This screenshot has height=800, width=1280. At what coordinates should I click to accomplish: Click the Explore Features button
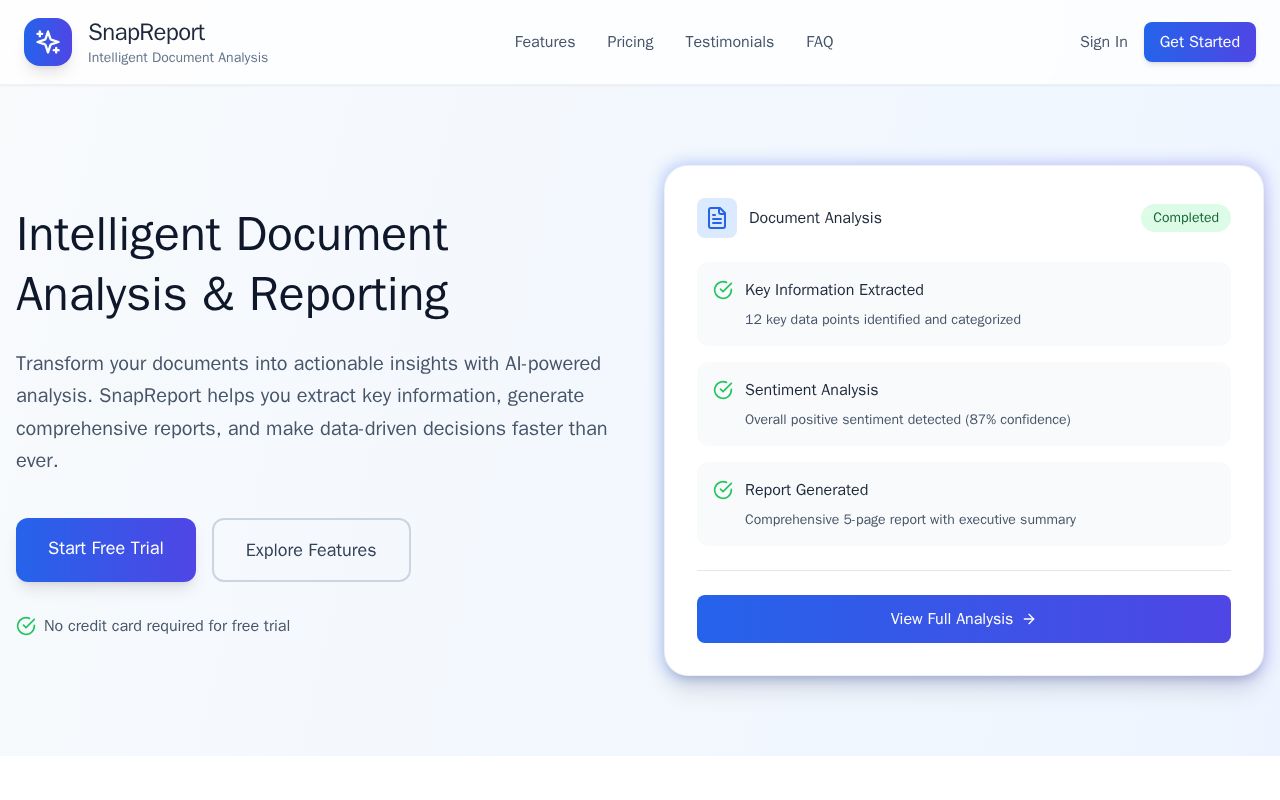[311, 550]
